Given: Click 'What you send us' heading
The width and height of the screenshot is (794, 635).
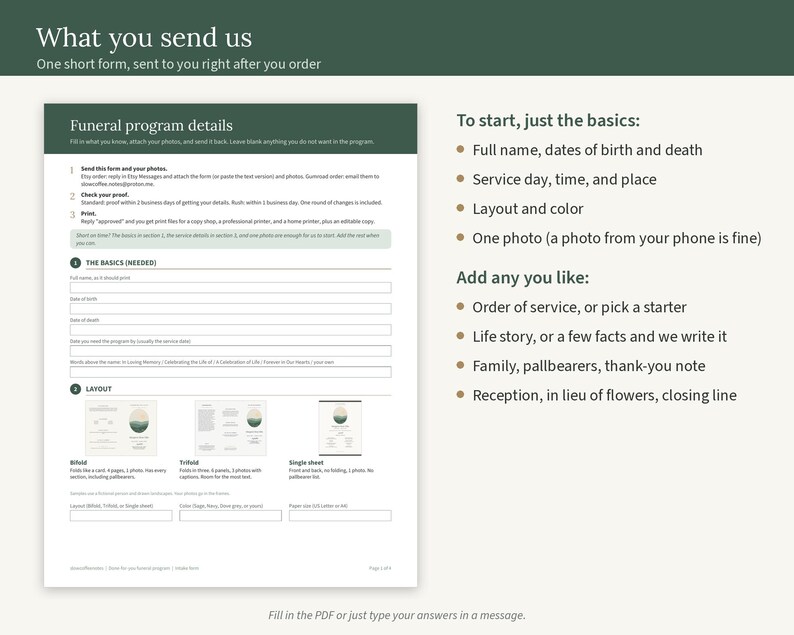Looking at the screenshot, I should [144, 37].
